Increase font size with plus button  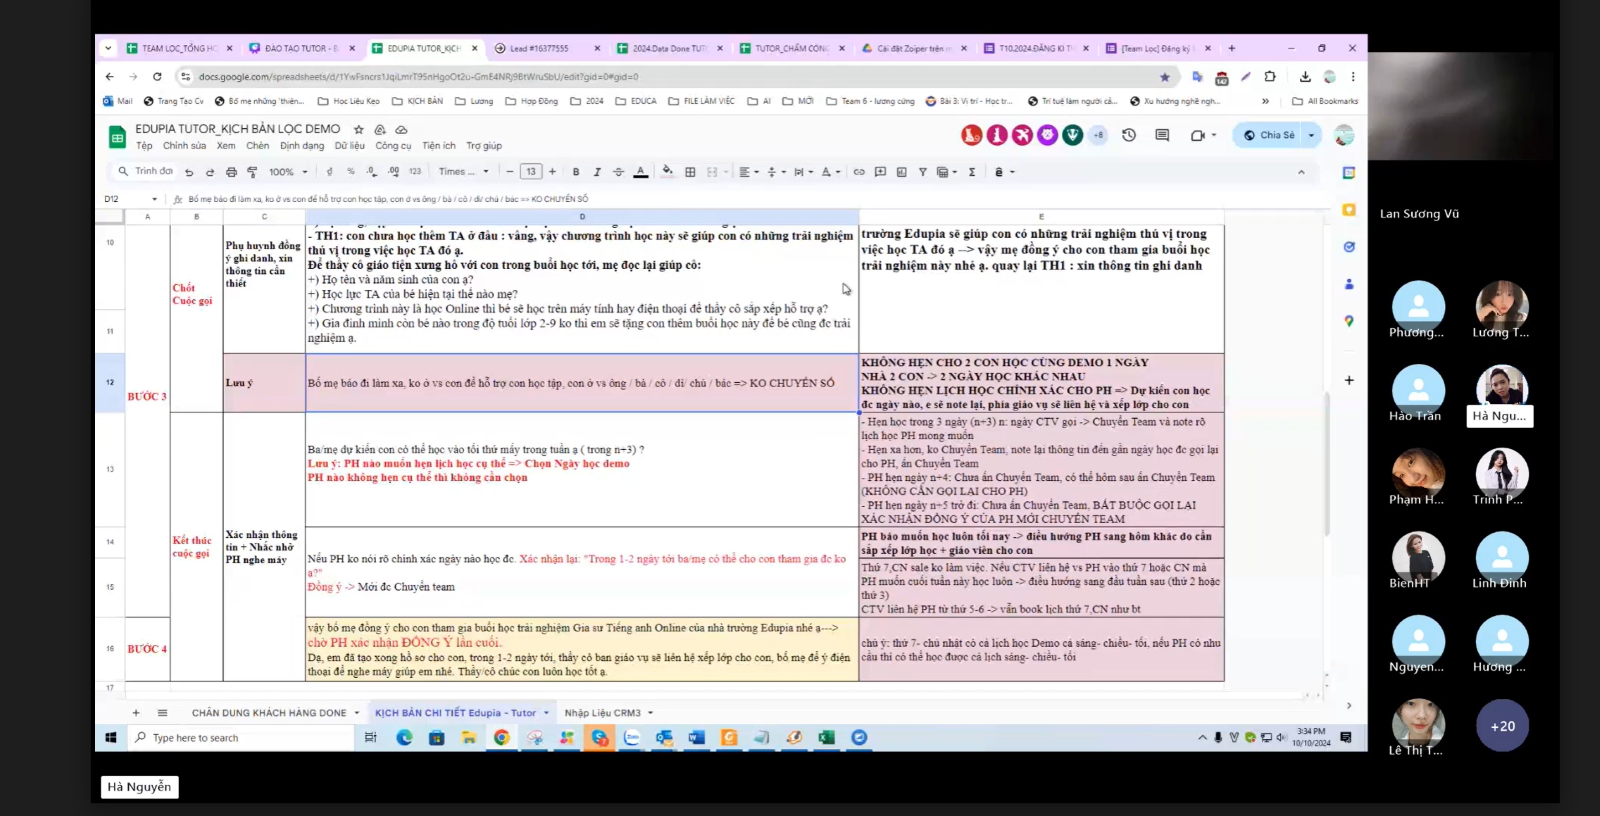(552, 172)
